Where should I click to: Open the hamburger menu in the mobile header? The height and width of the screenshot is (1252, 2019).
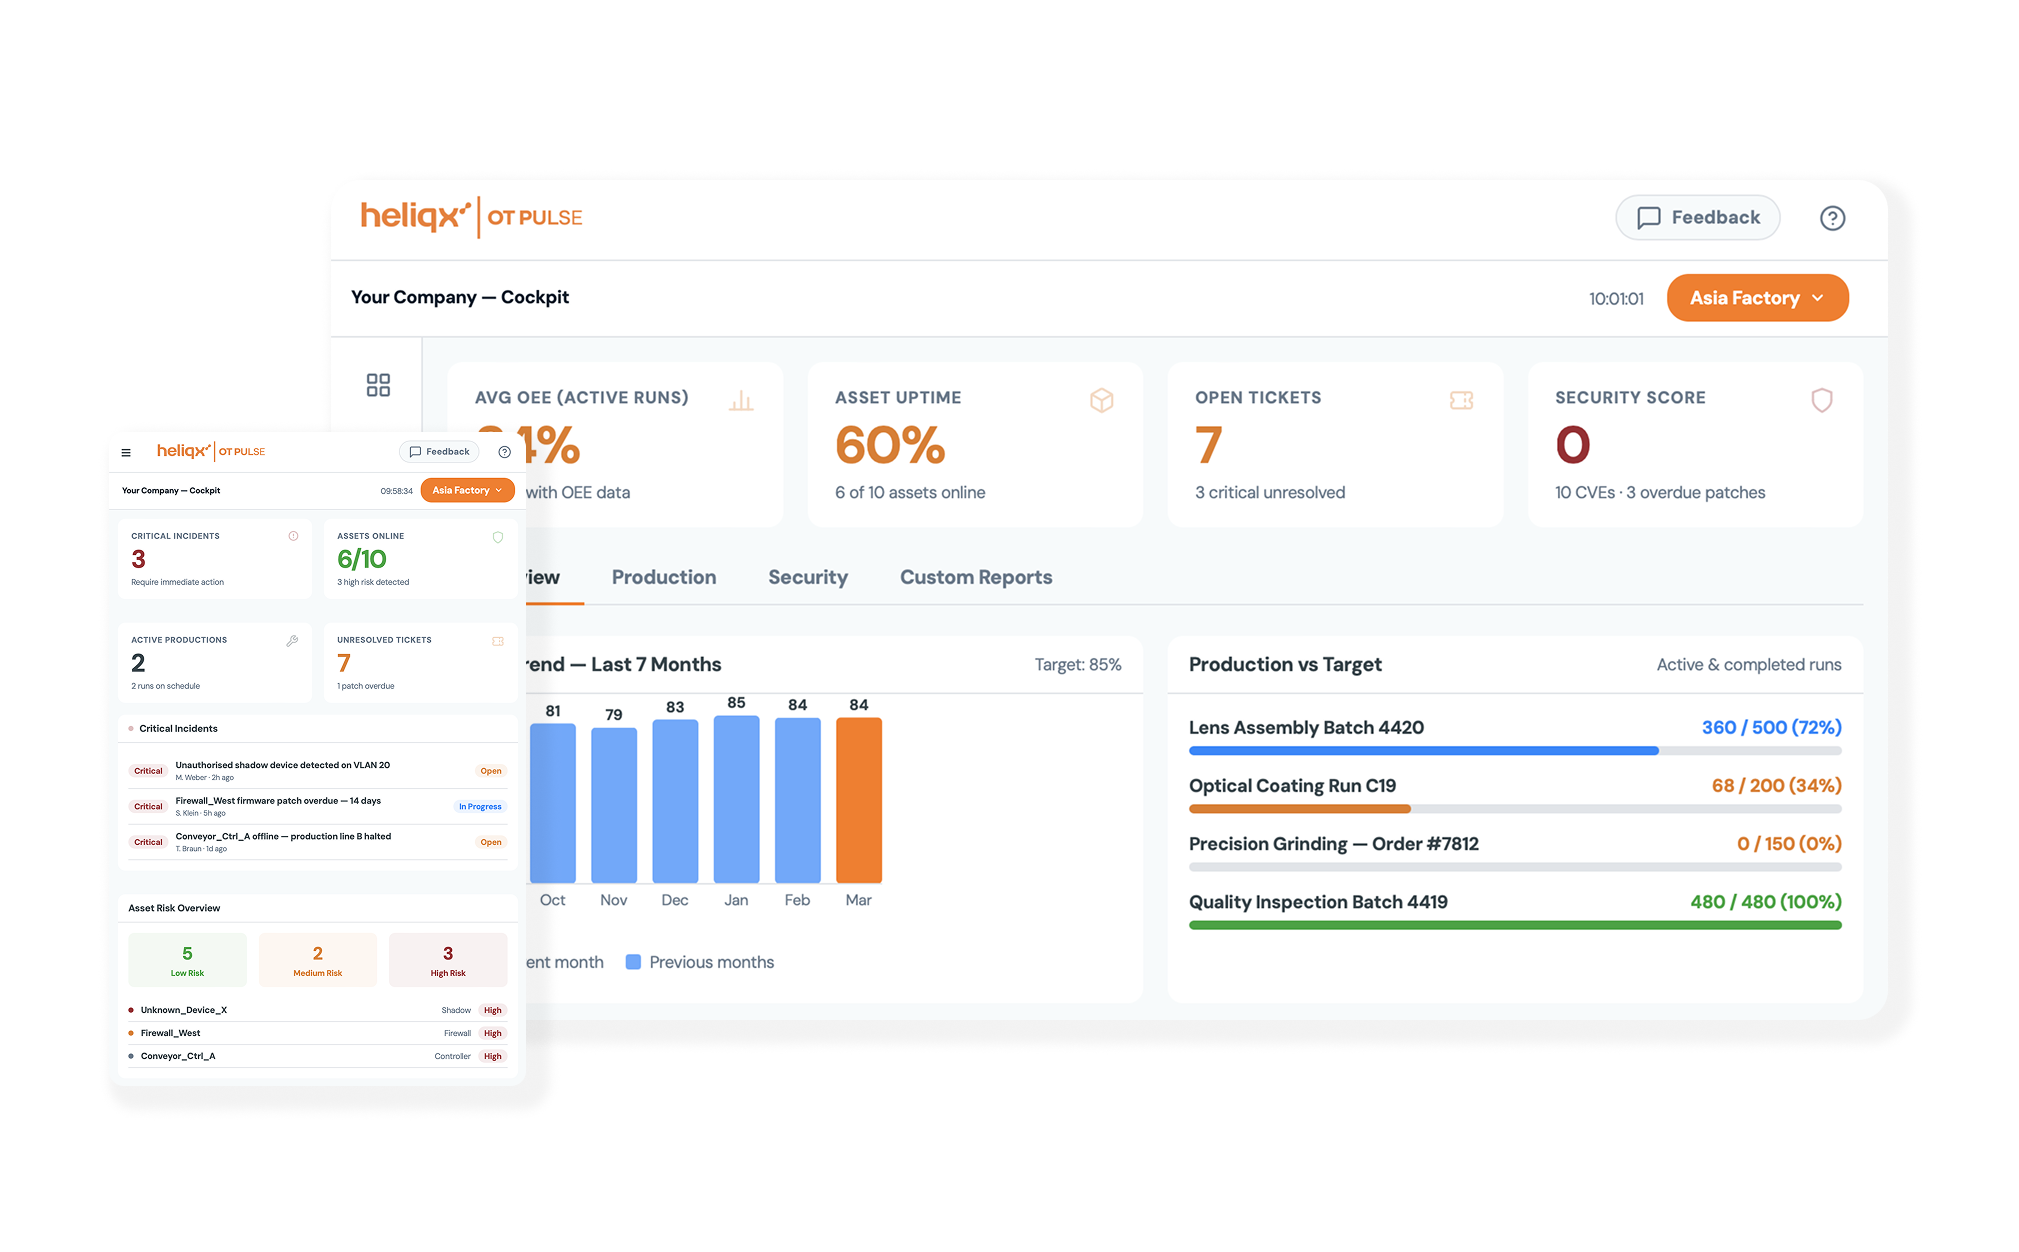point(126,451)
